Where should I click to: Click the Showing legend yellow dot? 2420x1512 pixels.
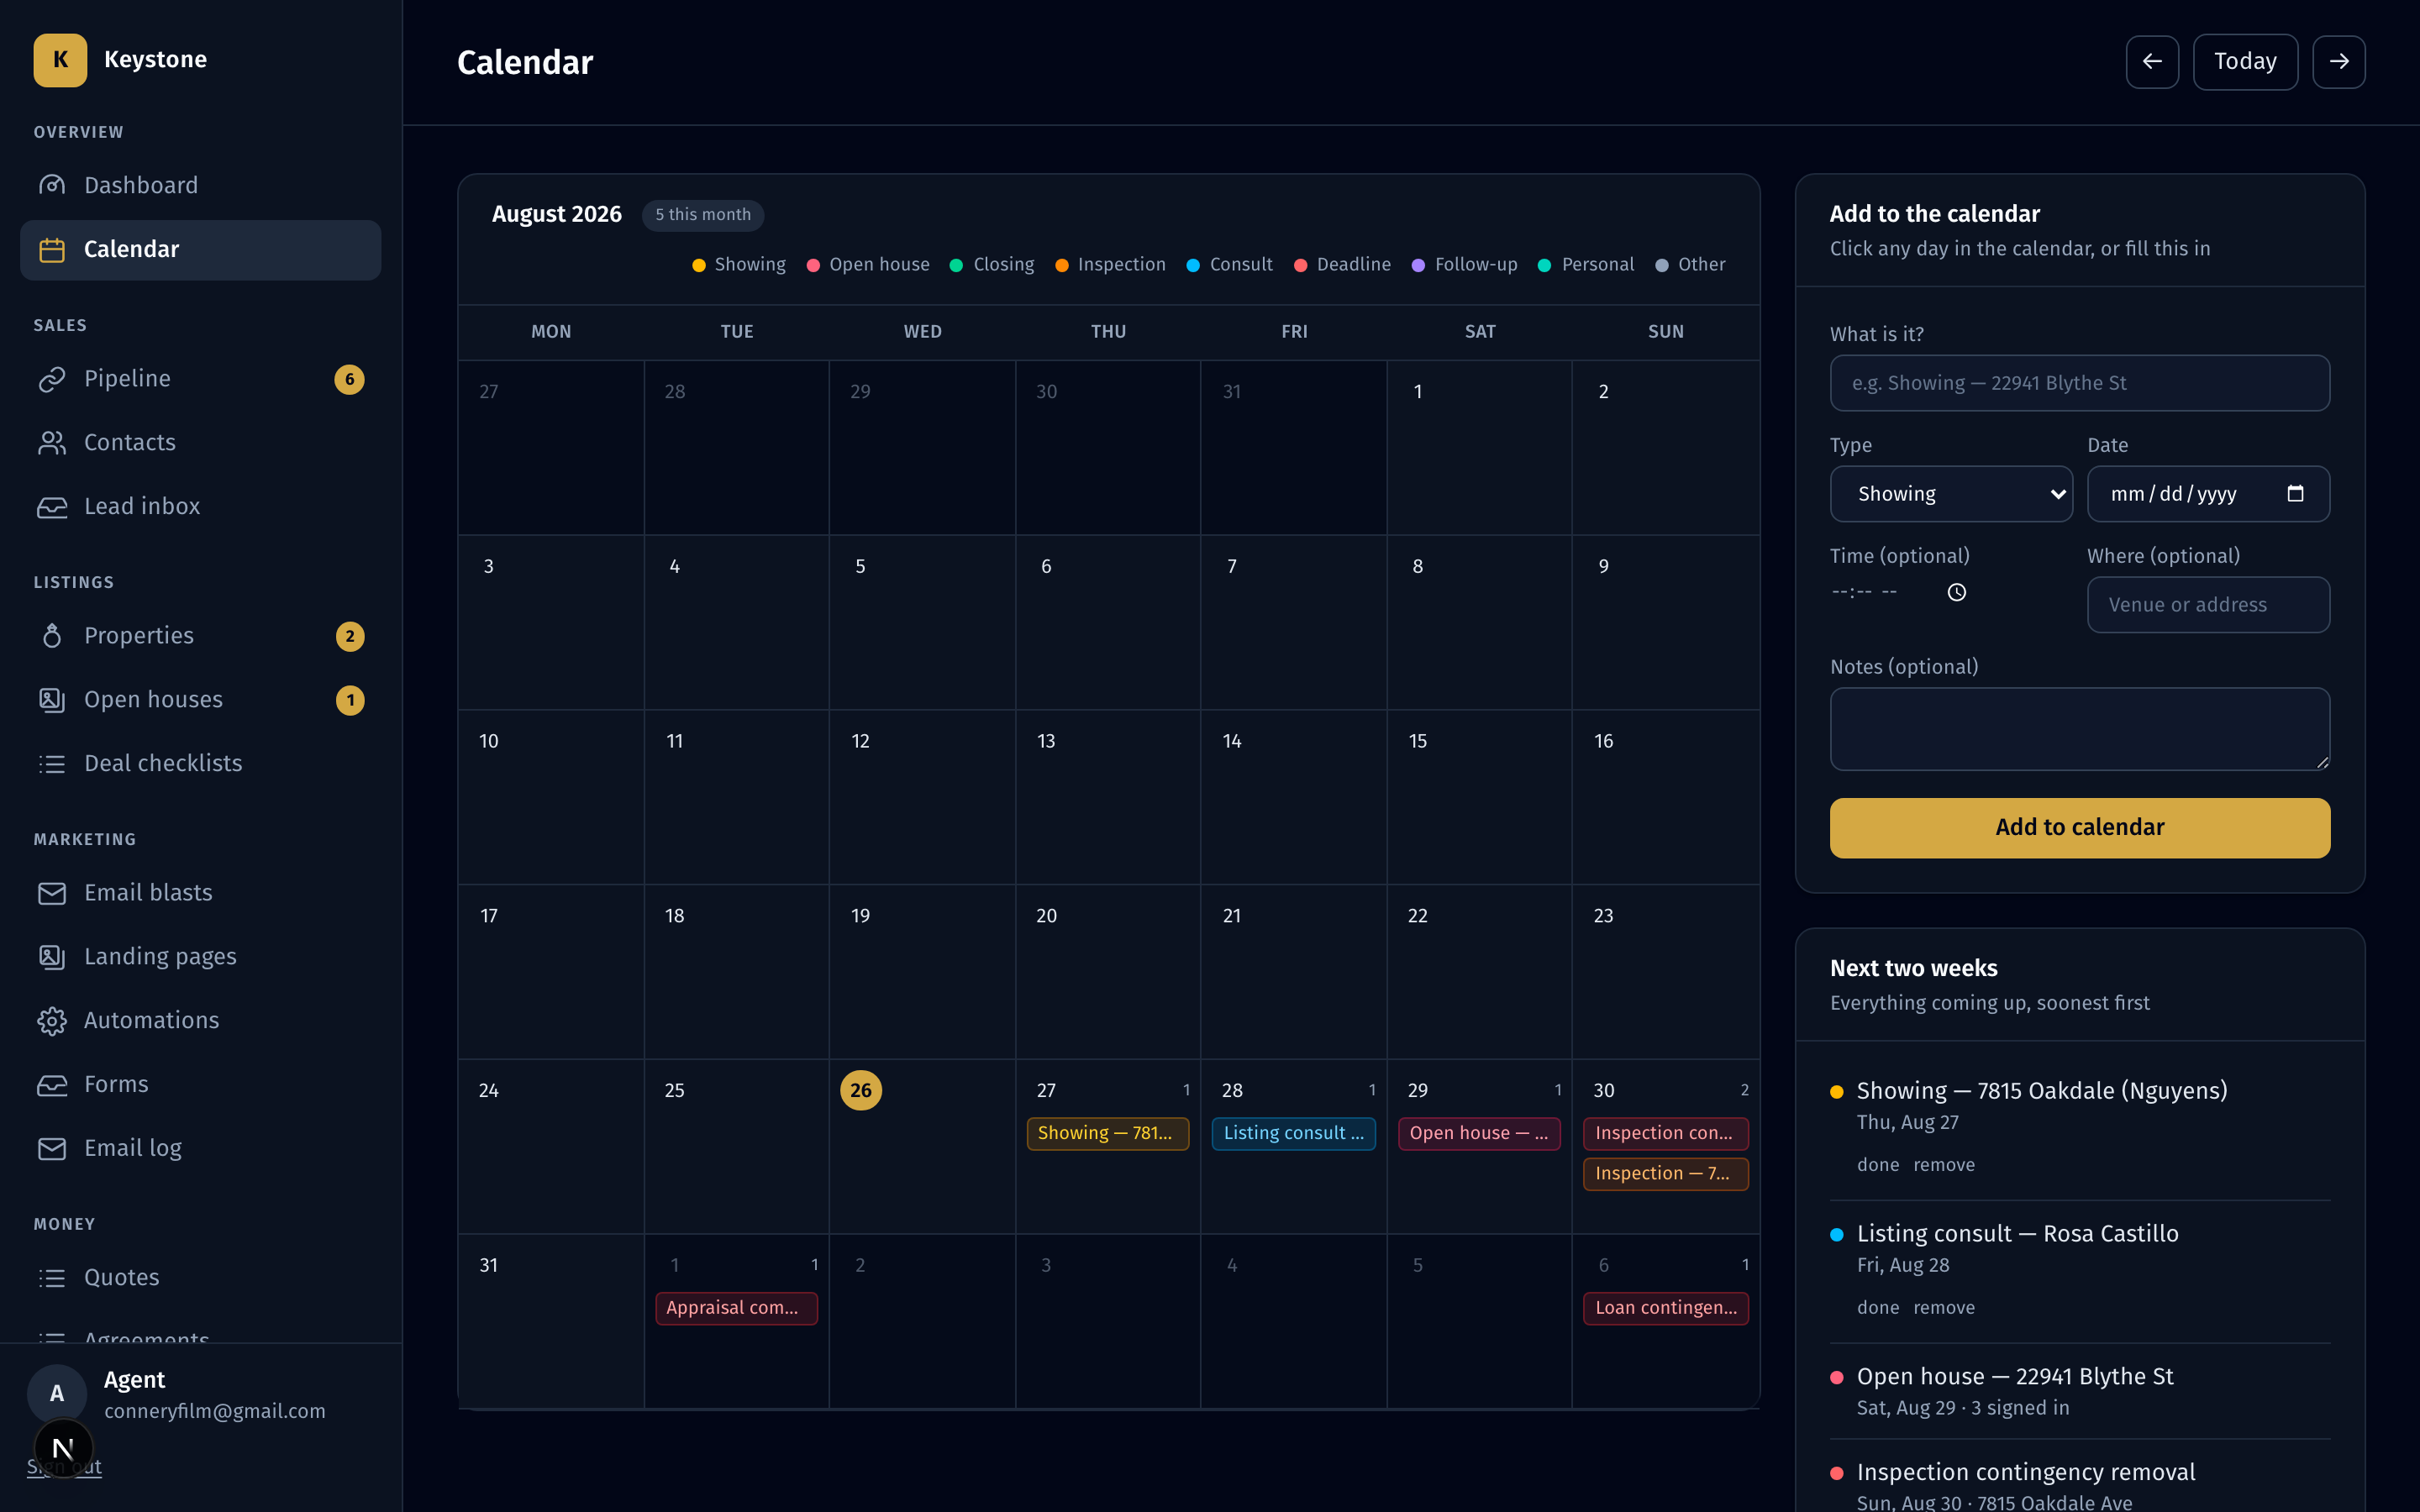tap(699, 265)
